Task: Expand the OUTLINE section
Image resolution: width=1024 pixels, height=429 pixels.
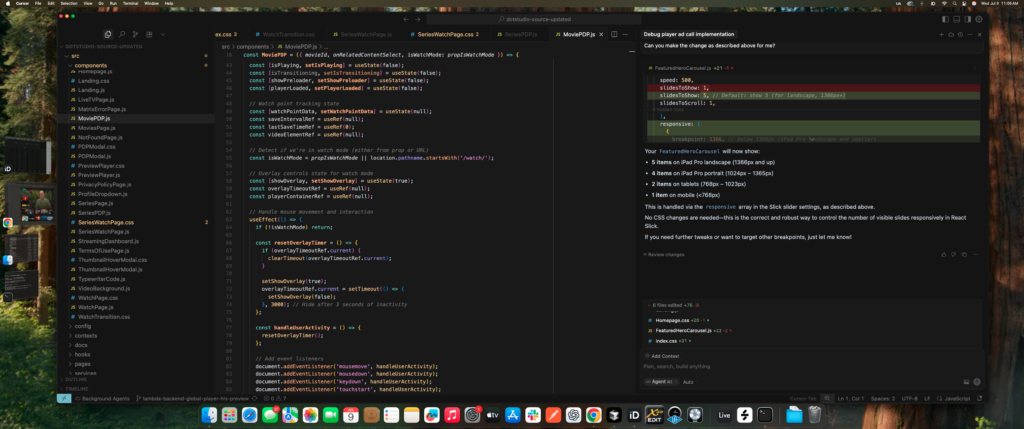Action: pyautogui.click(x=76, y=379)
